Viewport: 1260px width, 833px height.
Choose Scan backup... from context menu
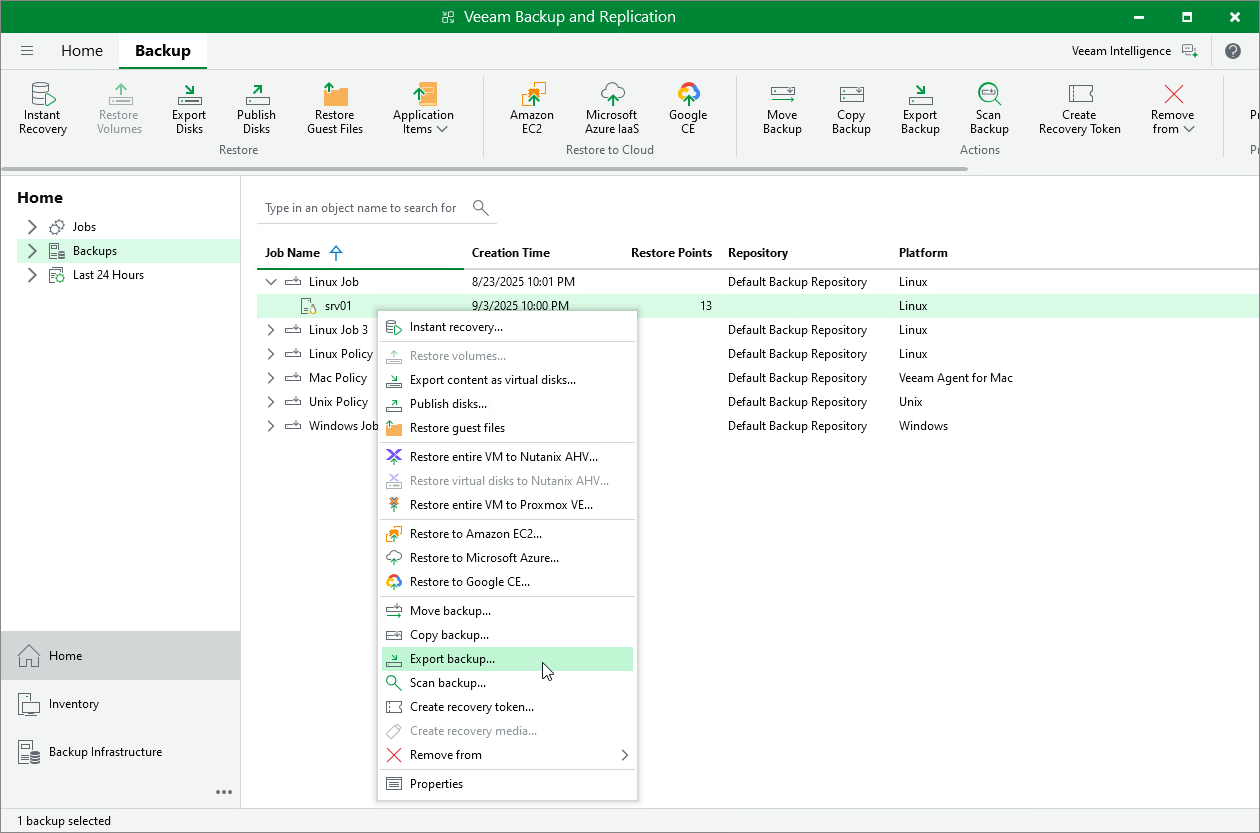(508, 683)
